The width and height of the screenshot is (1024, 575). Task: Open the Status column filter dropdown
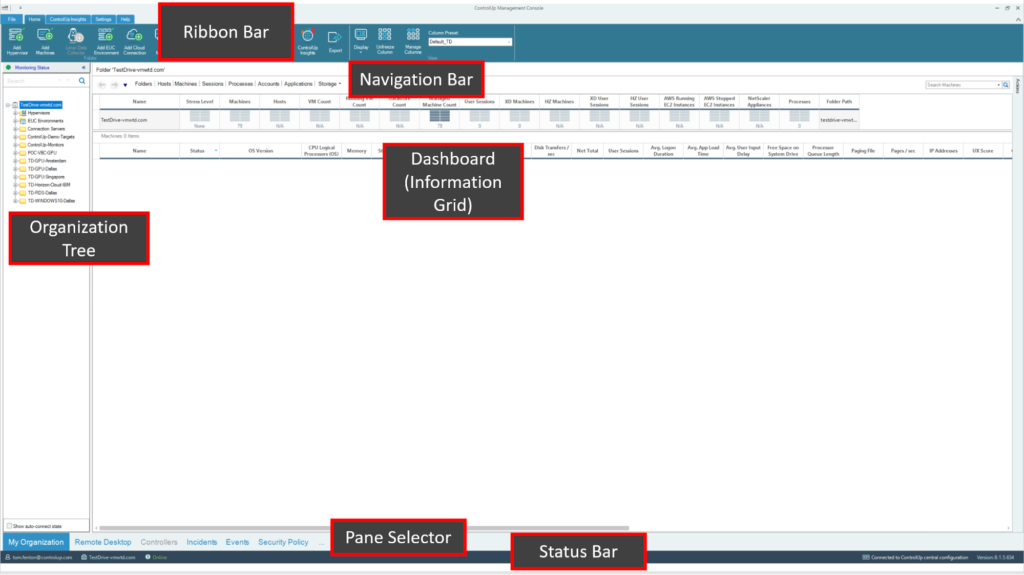pyautogui.click(x=216, y=151)
